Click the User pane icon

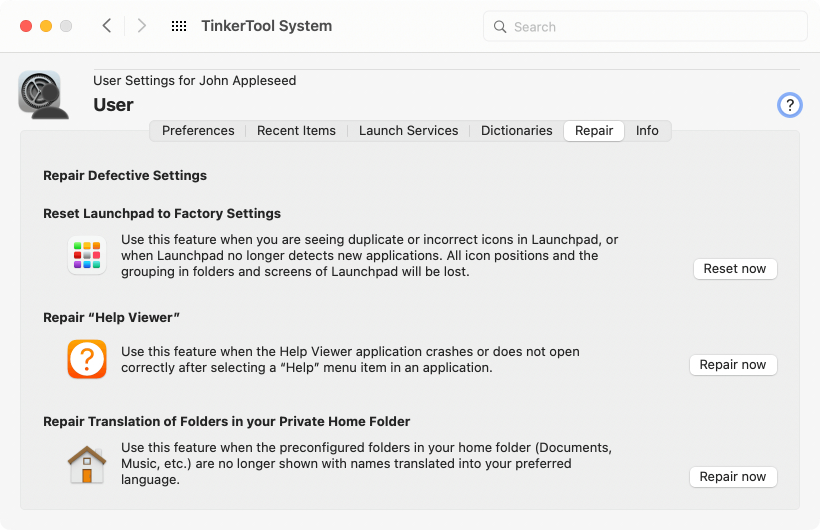pyautogui.click(x=43, y=95)
